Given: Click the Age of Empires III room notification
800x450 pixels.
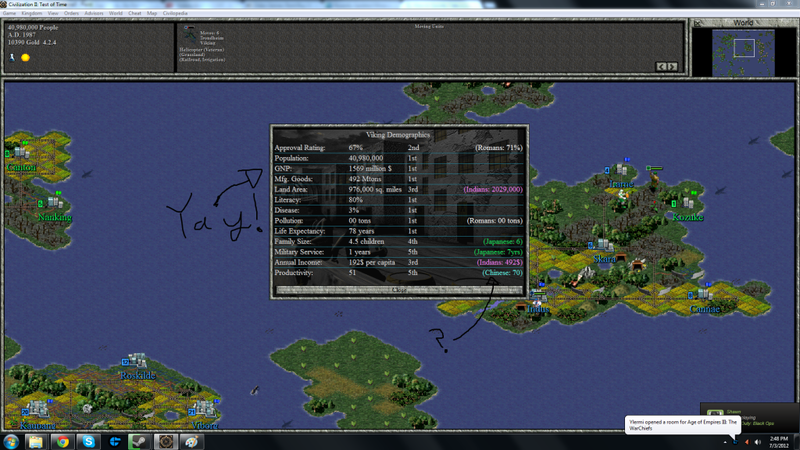Looking at the screenshot, I should pos(683,425).
